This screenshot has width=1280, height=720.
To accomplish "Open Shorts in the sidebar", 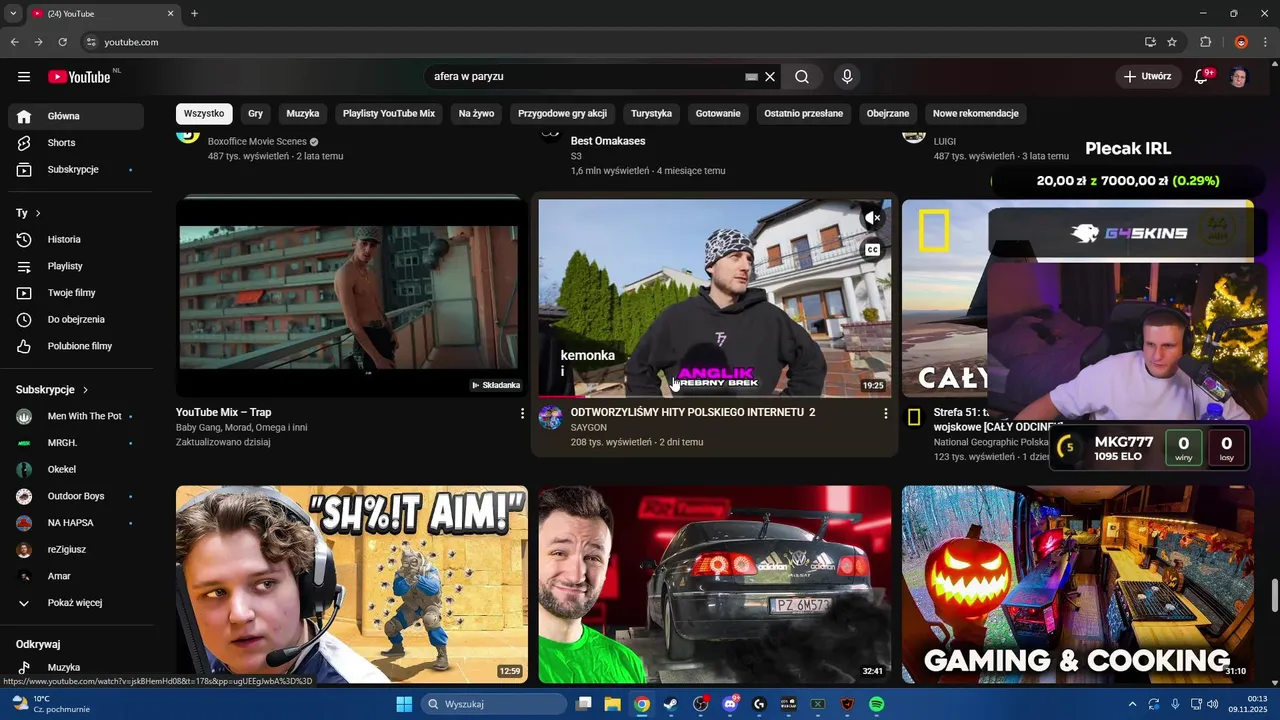I will 76,143.
